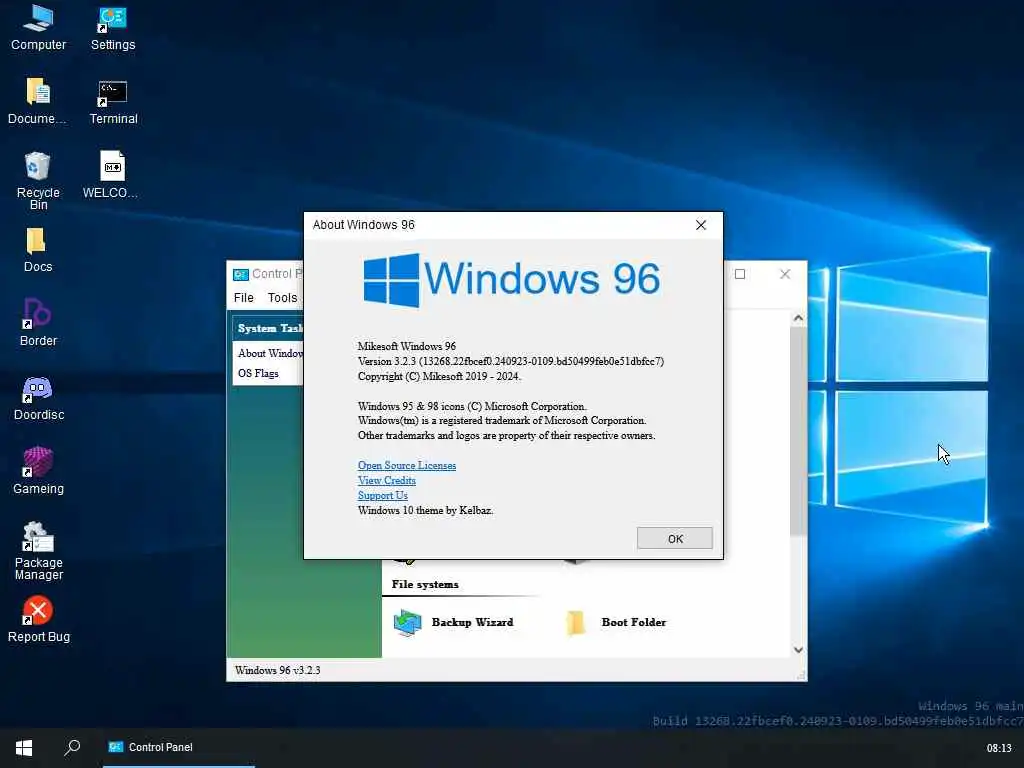Click the Control Panel vertical scrollbar thumb
1024x768 pixels.
click(798, 431)
